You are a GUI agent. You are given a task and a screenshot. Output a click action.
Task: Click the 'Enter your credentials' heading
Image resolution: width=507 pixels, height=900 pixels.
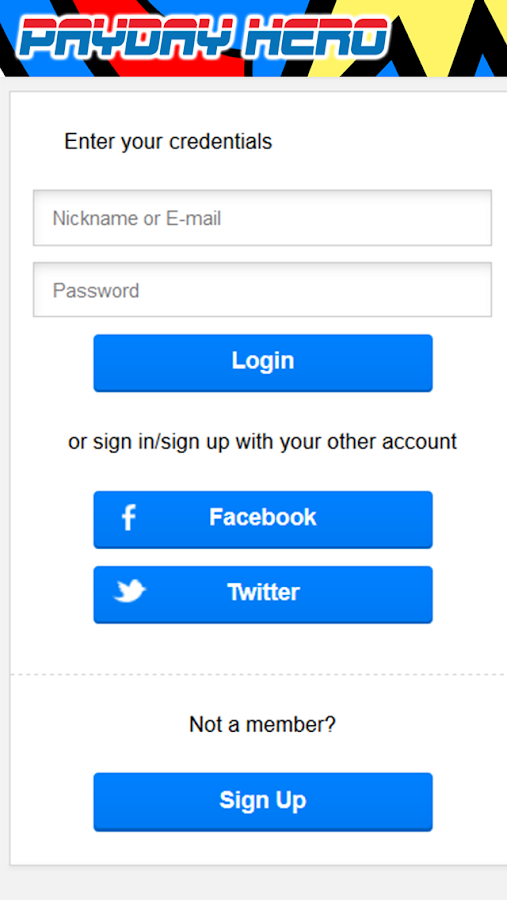[x=168, y=141]
